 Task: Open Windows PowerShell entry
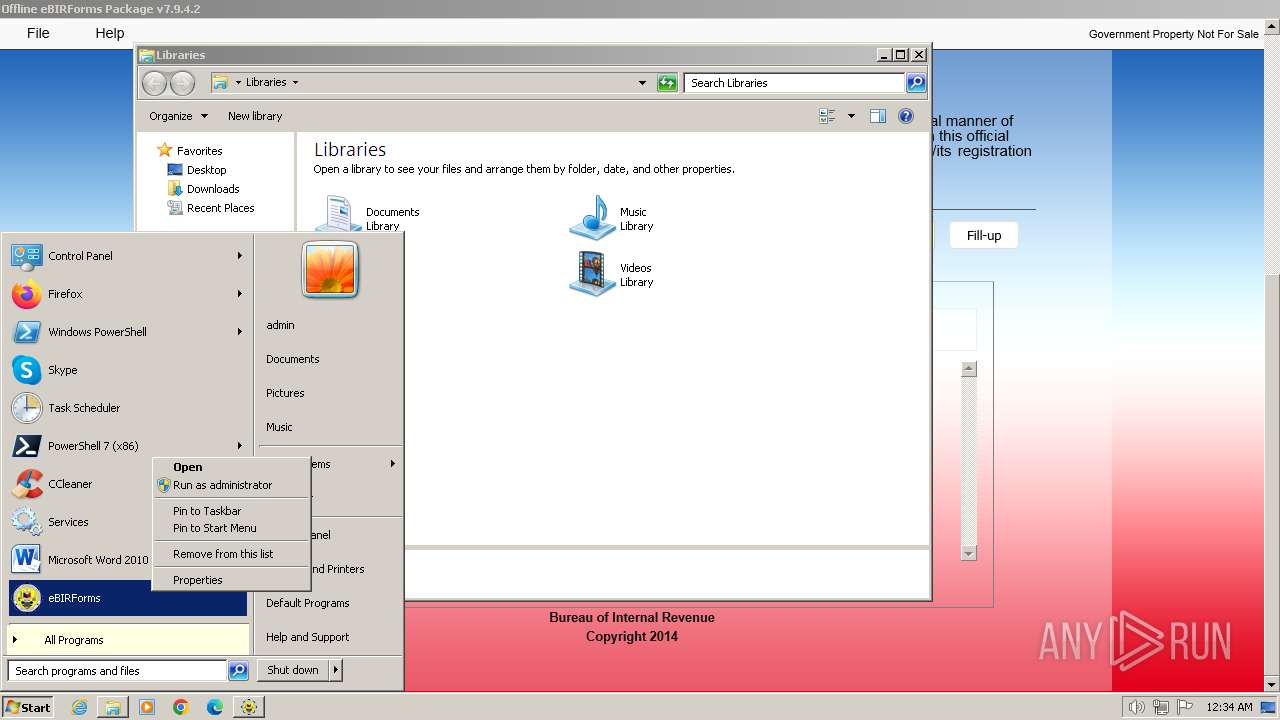(128, 332)
